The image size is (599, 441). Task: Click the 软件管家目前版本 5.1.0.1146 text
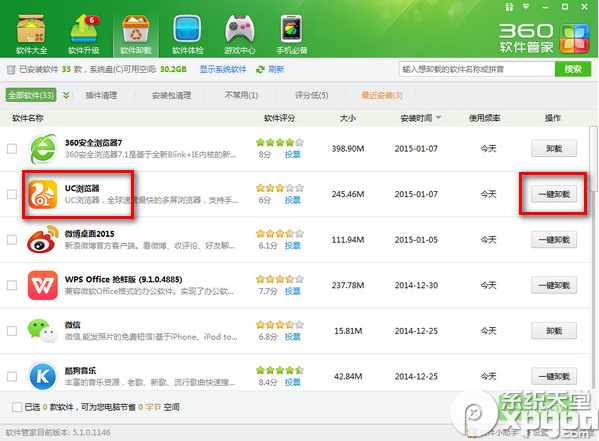[x=58, y=433]
